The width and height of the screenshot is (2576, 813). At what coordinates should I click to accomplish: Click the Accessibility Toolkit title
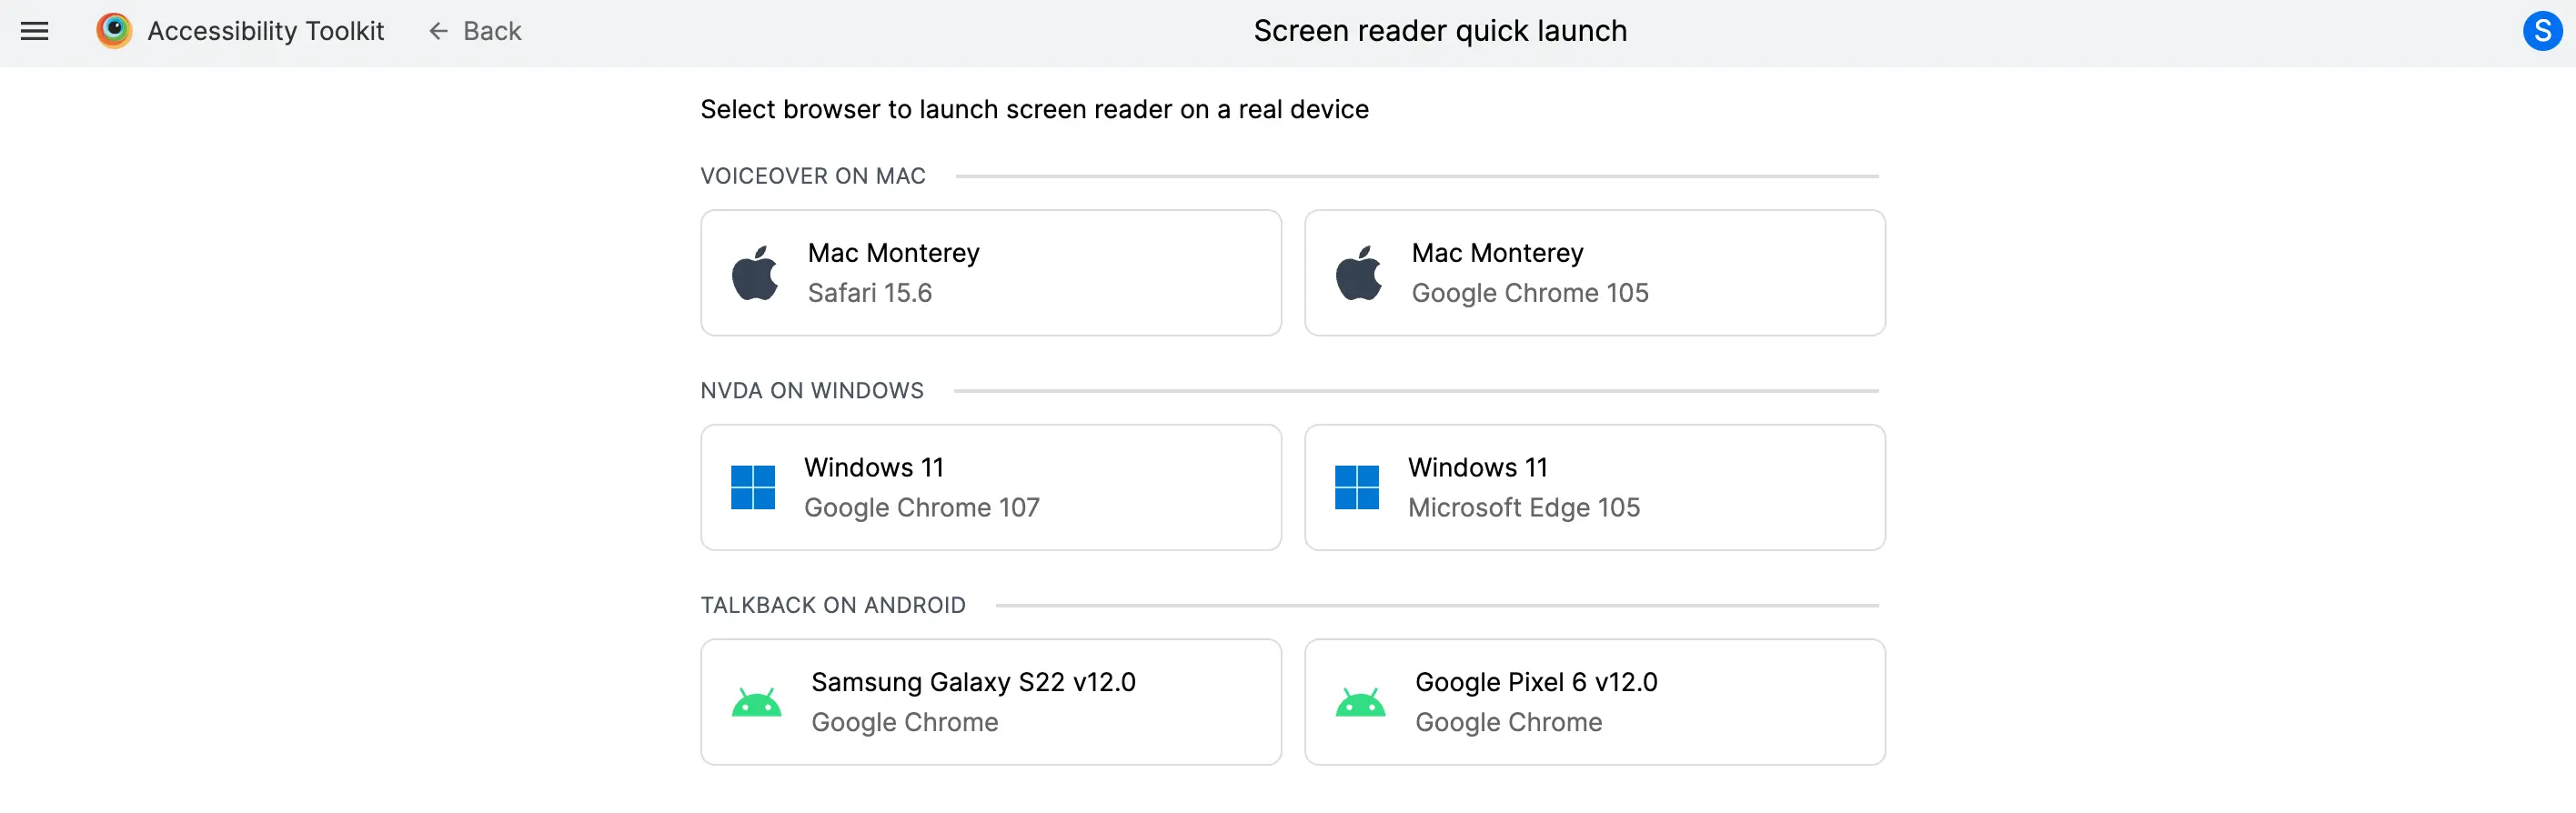coord(266,32)
